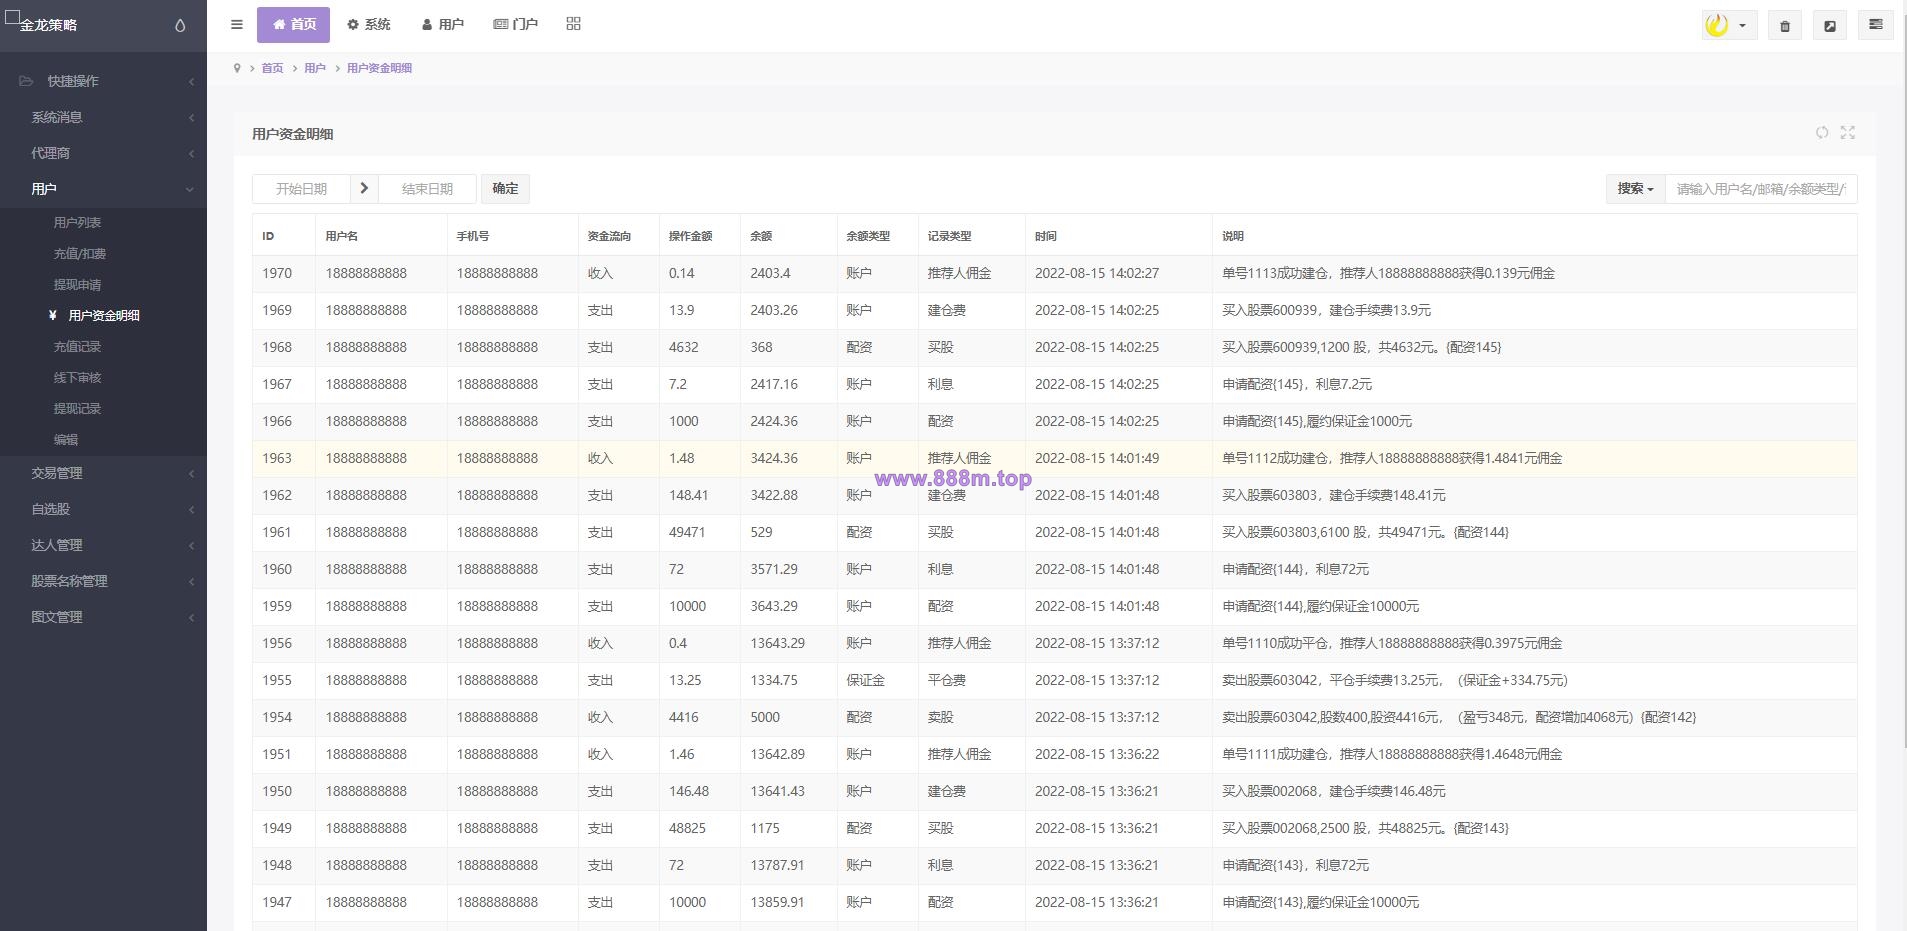Click 平仓费 record type in row 1955
Image resolution: width=1907 pixels, height=931 pixels.
[946, 680]
